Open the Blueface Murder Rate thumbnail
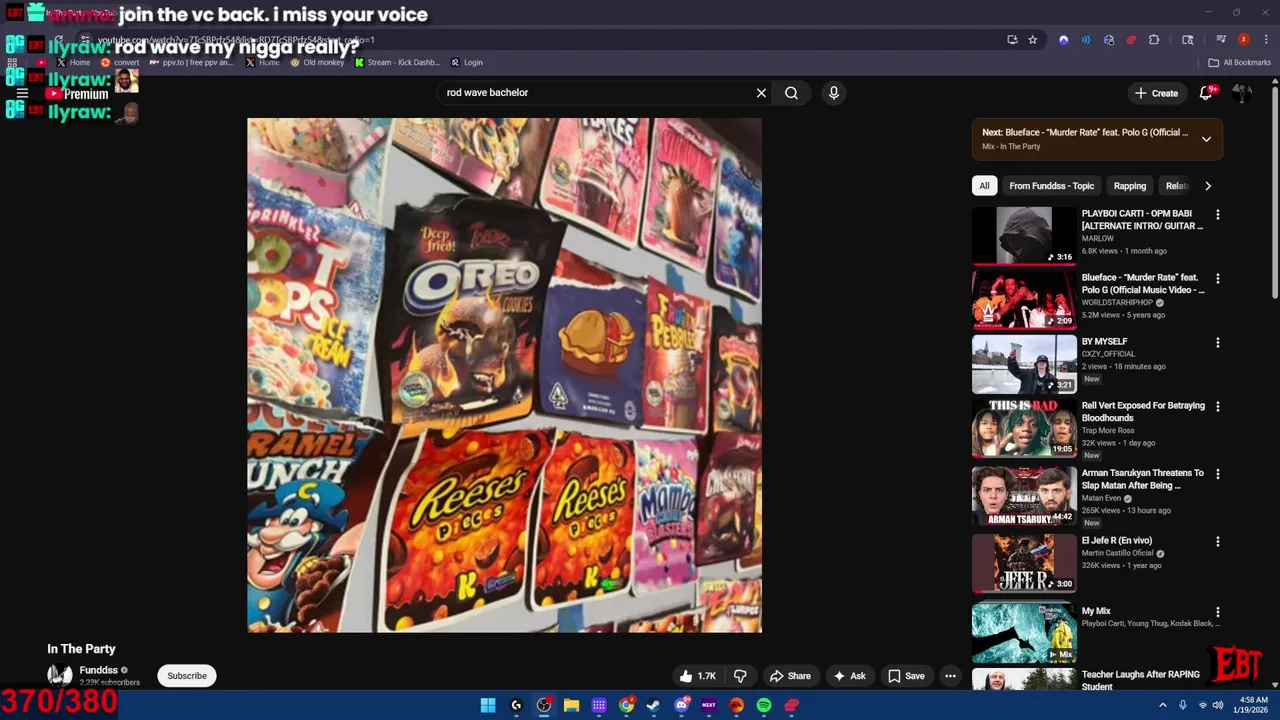 point(1024,300)
